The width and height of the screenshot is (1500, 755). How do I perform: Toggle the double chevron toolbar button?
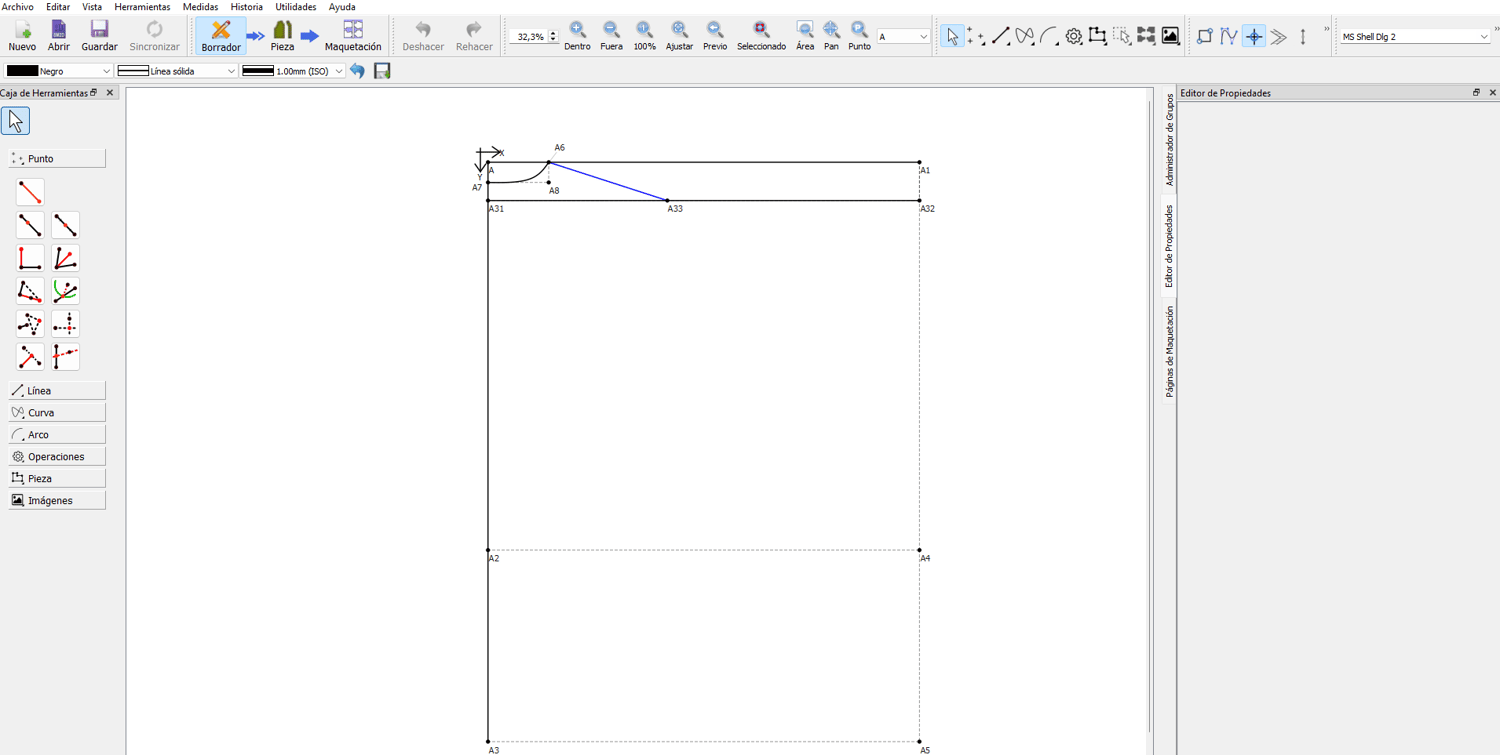[x=1278, y=37]
